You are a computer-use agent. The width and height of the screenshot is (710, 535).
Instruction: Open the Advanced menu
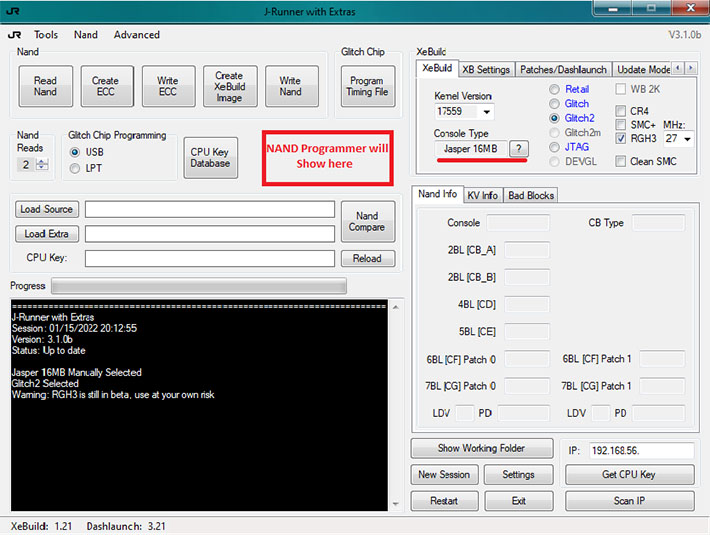click(137, 35)
